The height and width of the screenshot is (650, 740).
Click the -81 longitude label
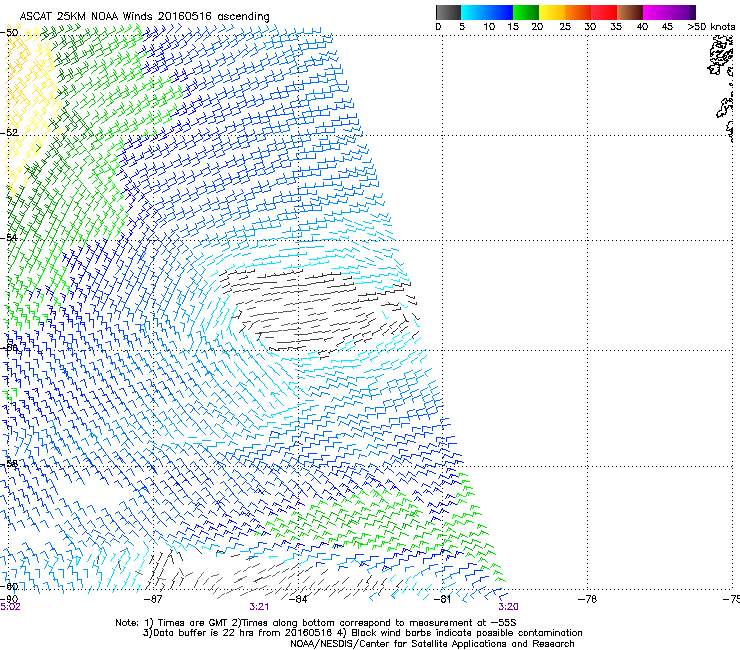pyautogui.click(x=442, y=599)
